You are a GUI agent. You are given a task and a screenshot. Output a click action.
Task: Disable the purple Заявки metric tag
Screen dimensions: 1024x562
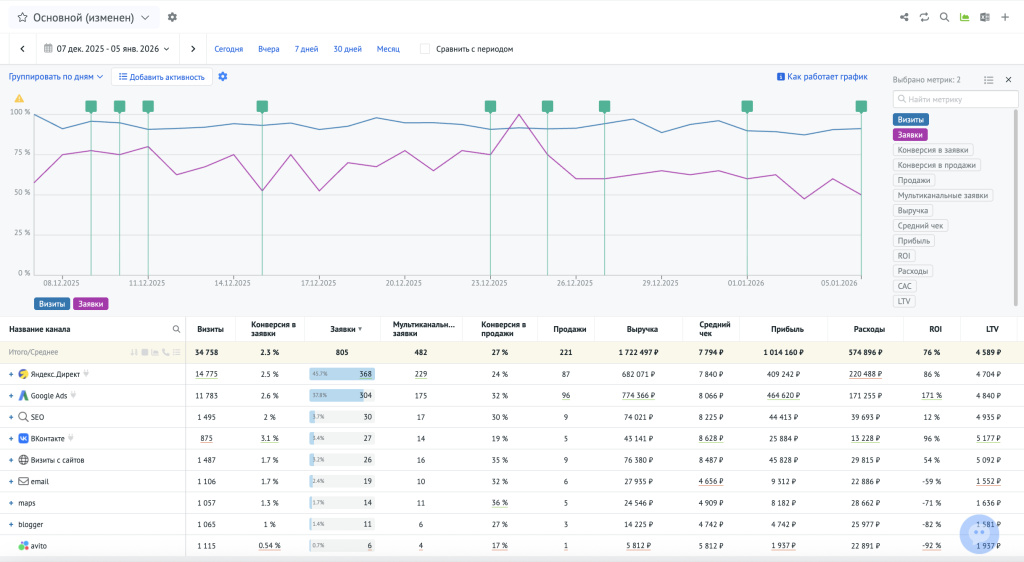tap(910, 134)
